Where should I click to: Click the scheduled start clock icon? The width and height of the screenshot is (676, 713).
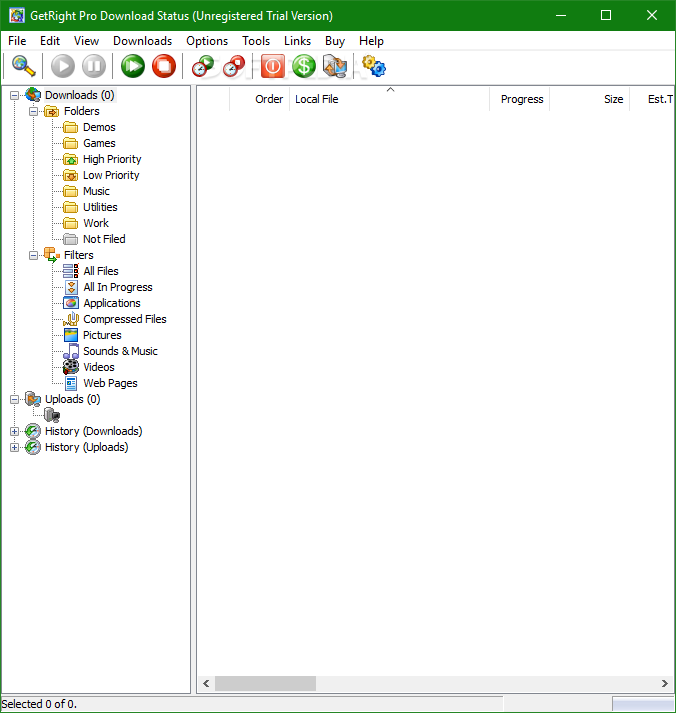point(203,66)
